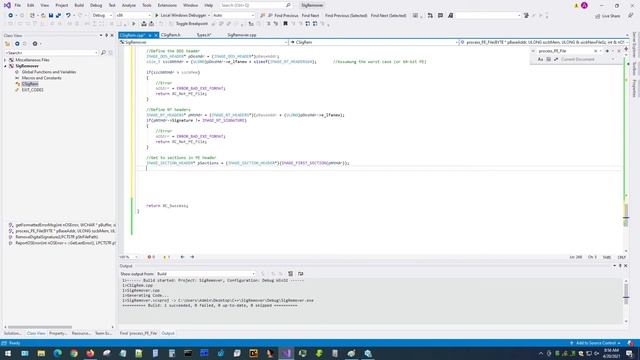Open the process_PE_File member dropdown
The height and width of the screenshot is (360, 640).
coord(544,42)
